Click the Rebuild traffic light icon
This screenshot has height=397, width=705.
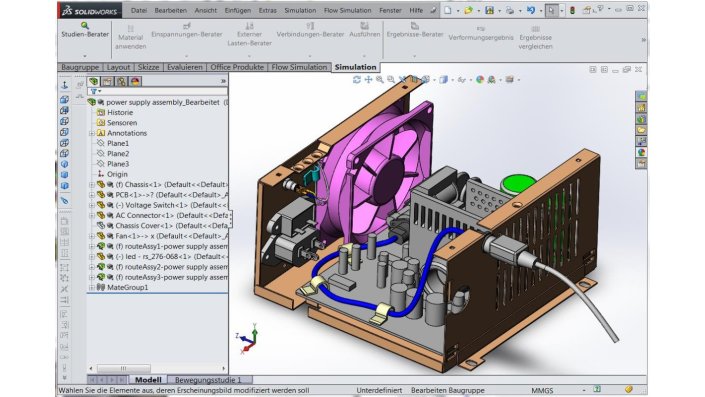click(572, 10)
